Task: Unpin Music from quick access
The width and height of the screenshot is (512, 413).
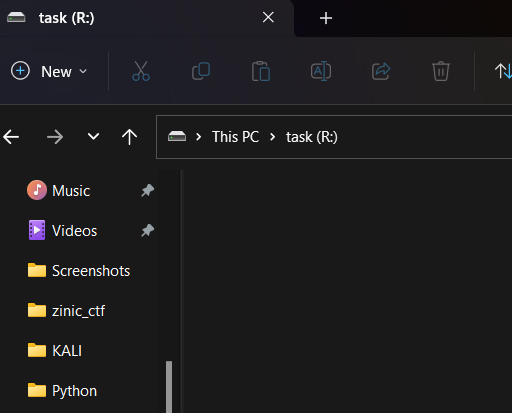Action: click(147, 190)
